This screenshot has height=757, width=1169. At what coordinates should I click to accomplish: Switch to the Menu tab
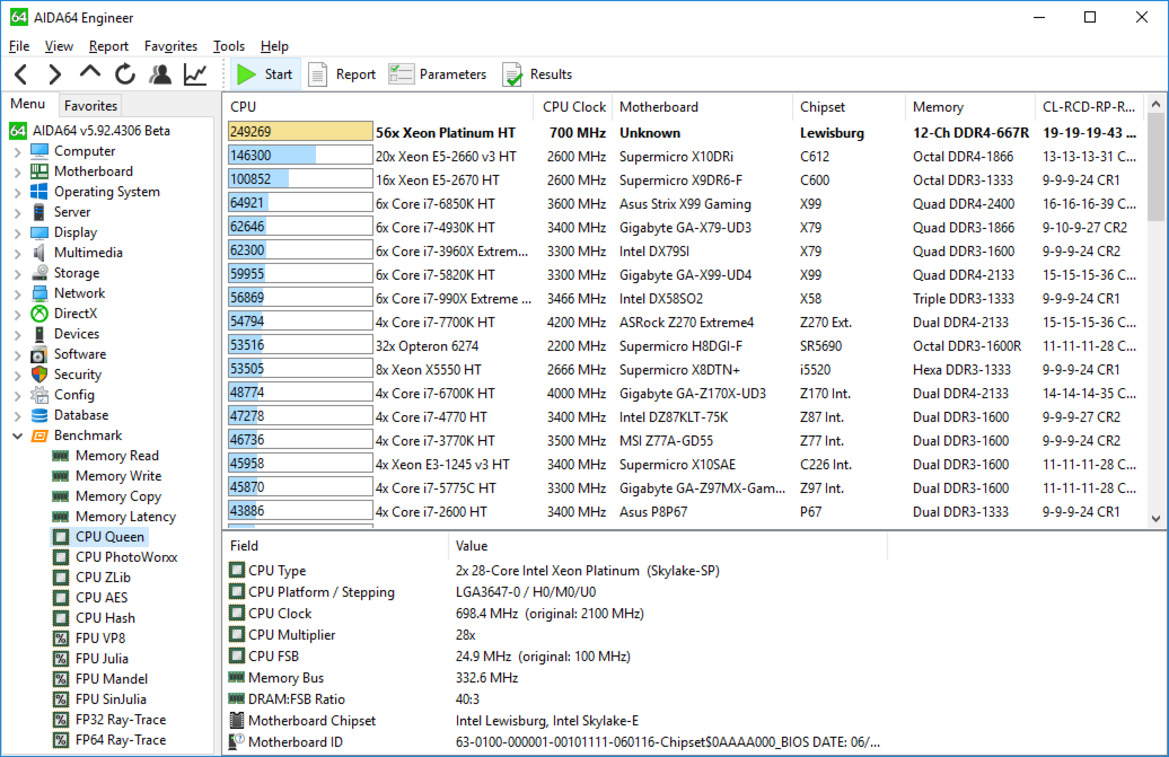[28, 104]
